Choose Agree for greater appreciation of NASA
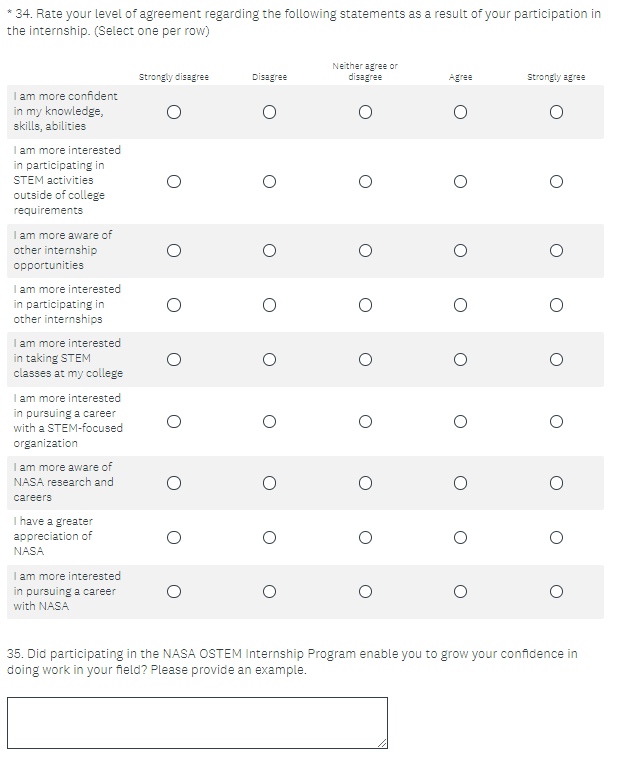 click(x=460, y=537)
